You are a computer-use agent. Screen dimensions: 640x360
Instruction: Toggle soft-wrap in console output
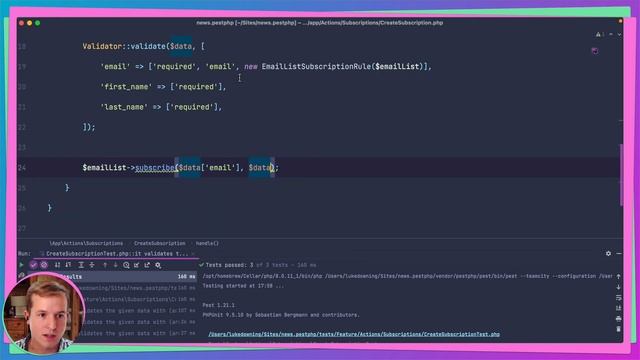point(618,298)
